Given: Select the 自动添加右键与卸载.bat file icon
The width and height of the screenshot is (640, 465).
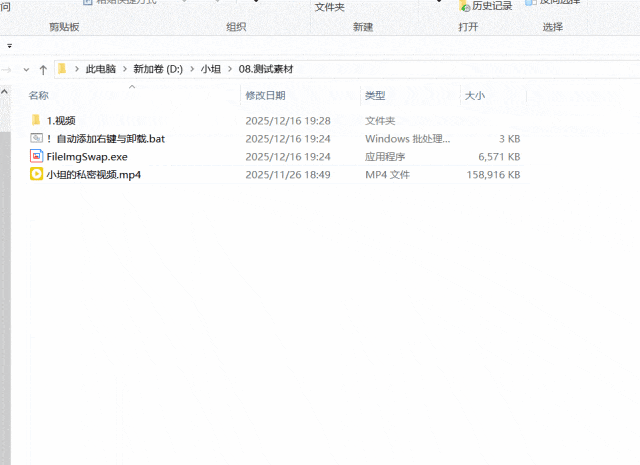Looking at the screenshot, I should point(37,138).
